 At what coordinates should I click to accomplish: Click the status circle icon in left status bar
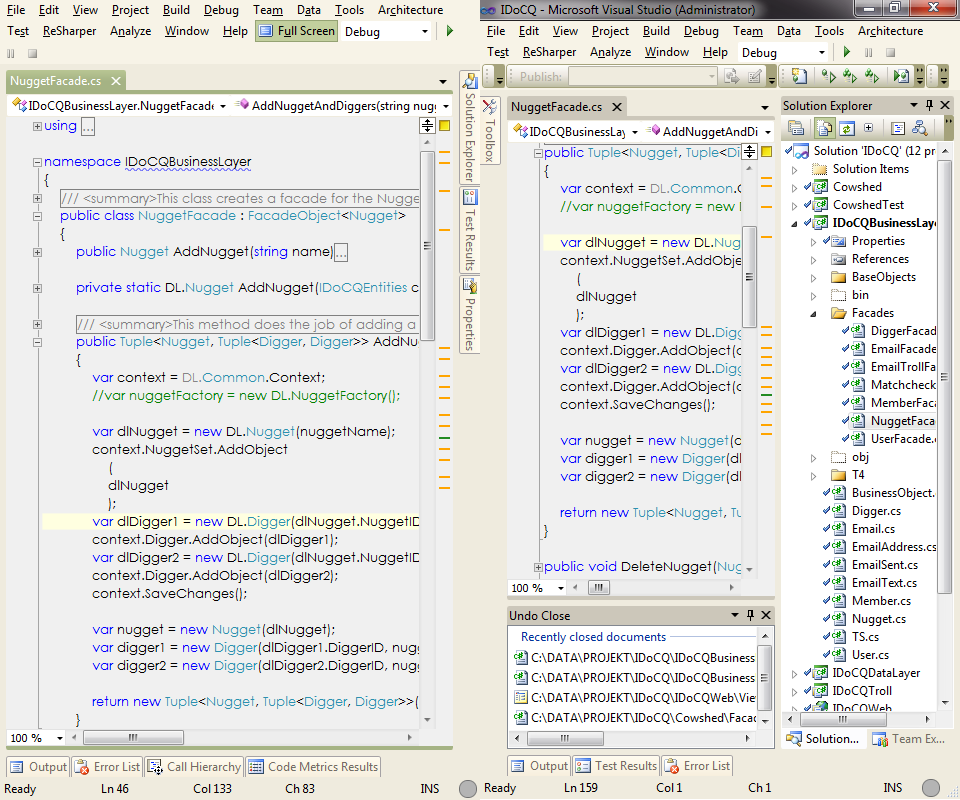(x=468, y=788)
